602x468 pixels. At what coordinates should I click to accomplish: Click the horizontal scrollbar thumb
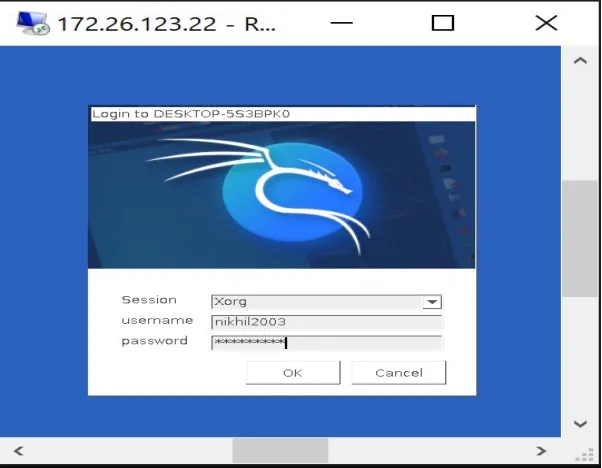(x=280, y=451)
